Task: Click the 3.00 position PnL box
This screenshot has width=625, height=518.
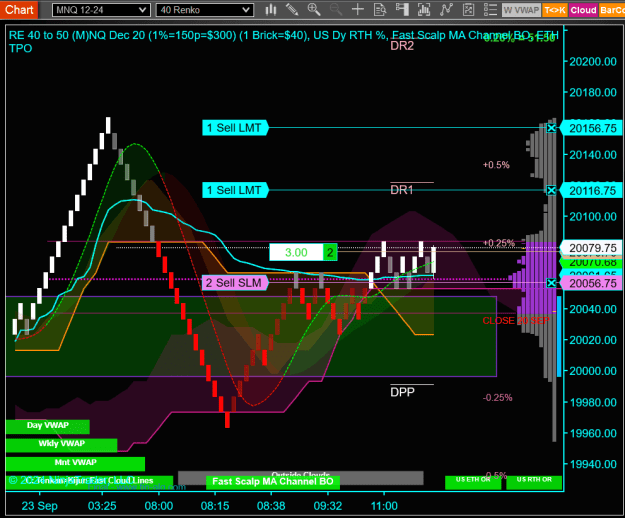Action: [x=296, y=252]
